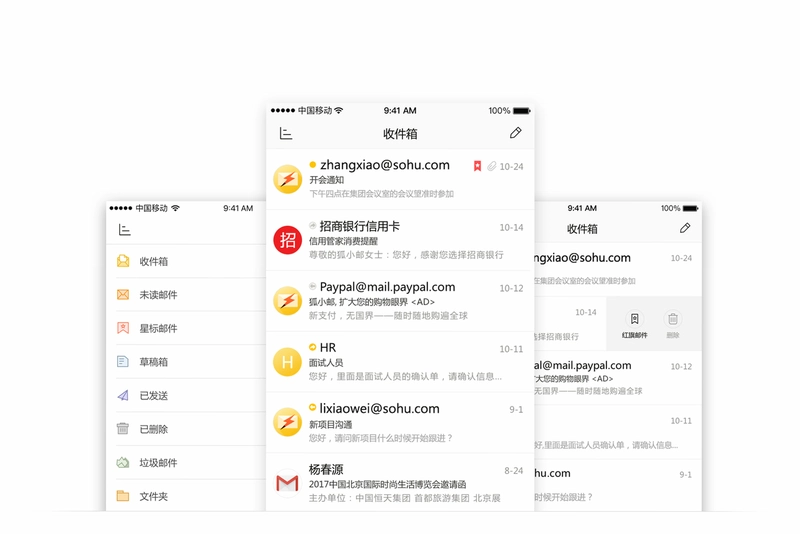Tap compose pencil icon in right phone screen
The width and height of the screenshot is (800, 534).
tap(685, 228)
